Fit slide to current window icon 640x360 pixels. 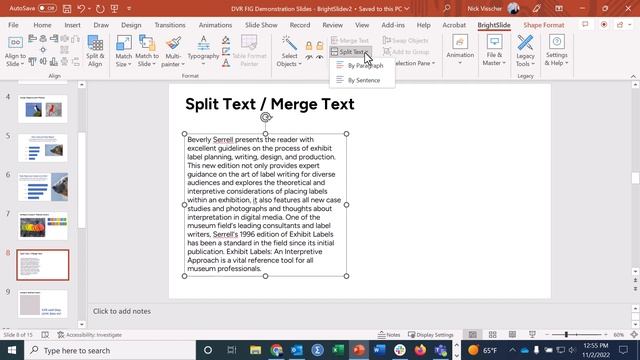tap(634, 335)
